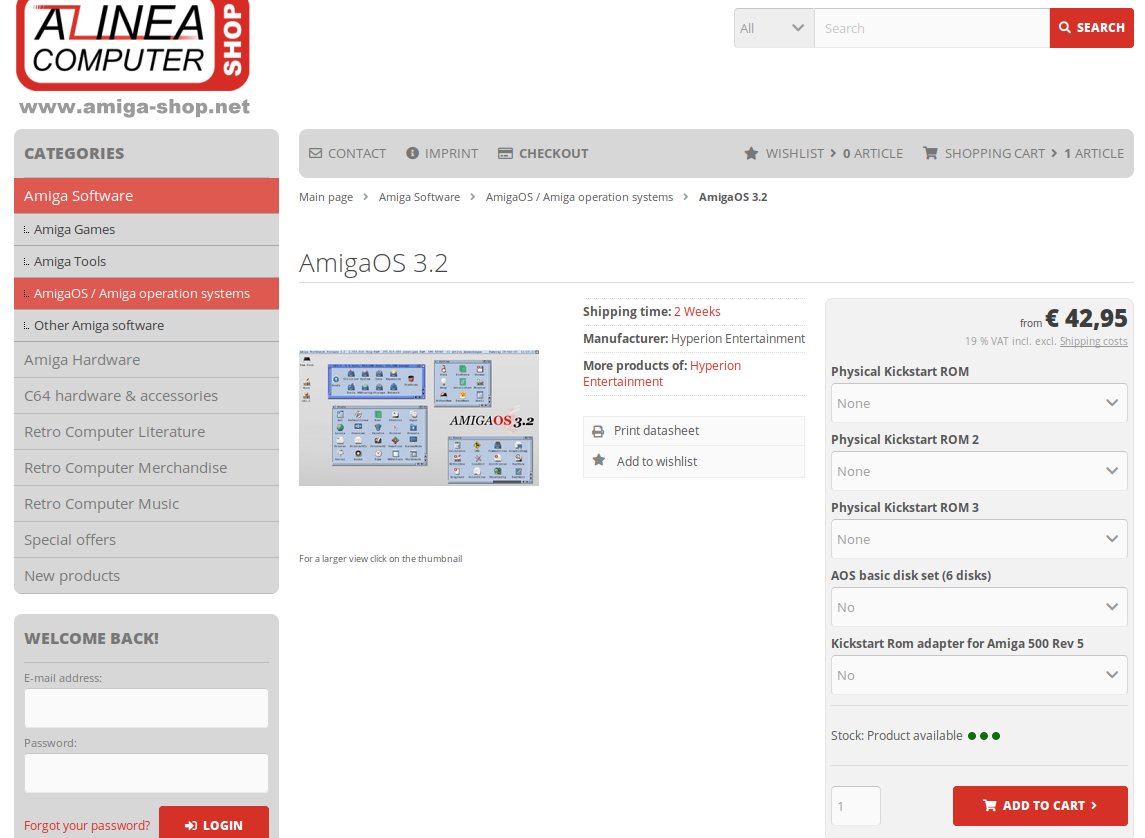The image size is (1145, 838).
Task: Focus the Search text field
Action: pos(932,28)
